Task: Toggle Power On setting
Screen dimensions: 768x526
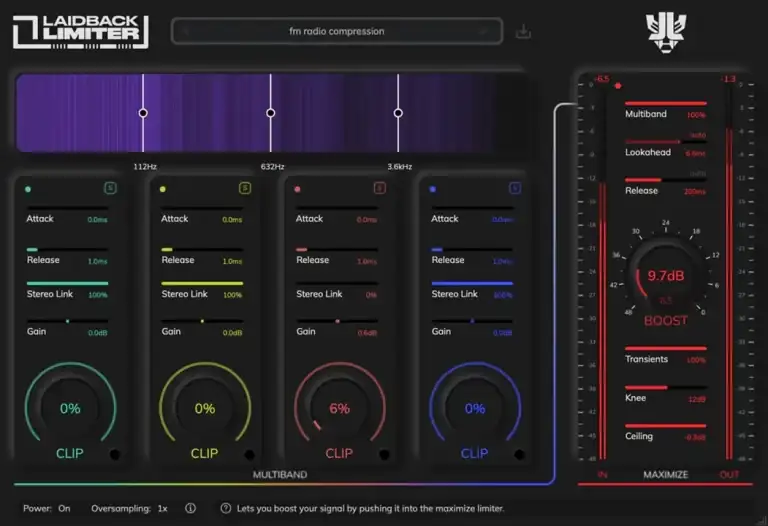Action: pyautogui.click(x=47, y=508)
